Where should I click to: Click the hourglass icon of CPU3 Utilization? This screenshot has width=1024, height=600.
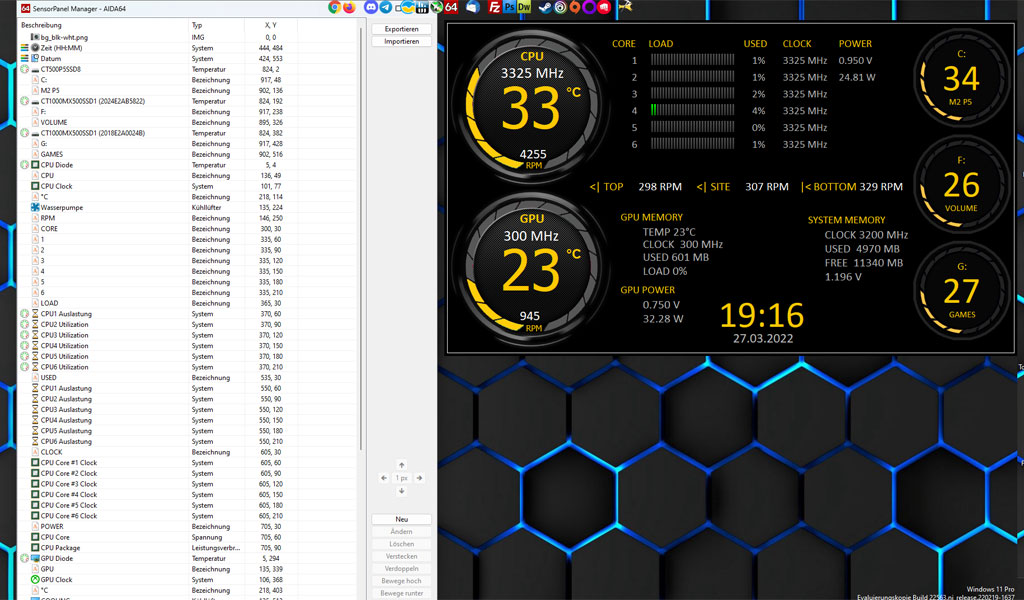pyautogui.click(x=35, y=335)
